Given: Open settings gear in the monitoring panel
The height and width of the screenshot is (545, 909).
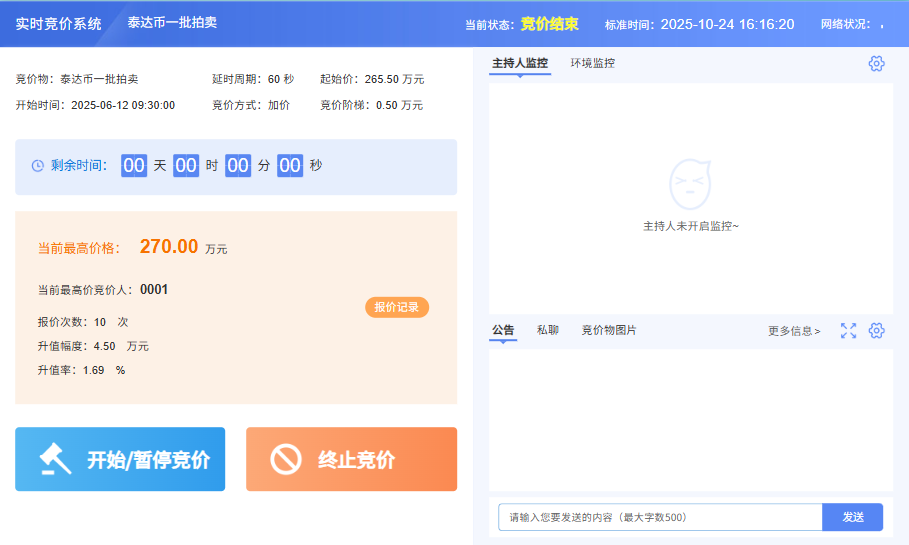Looking at the screenshot, I should click(x=876, y=64).
